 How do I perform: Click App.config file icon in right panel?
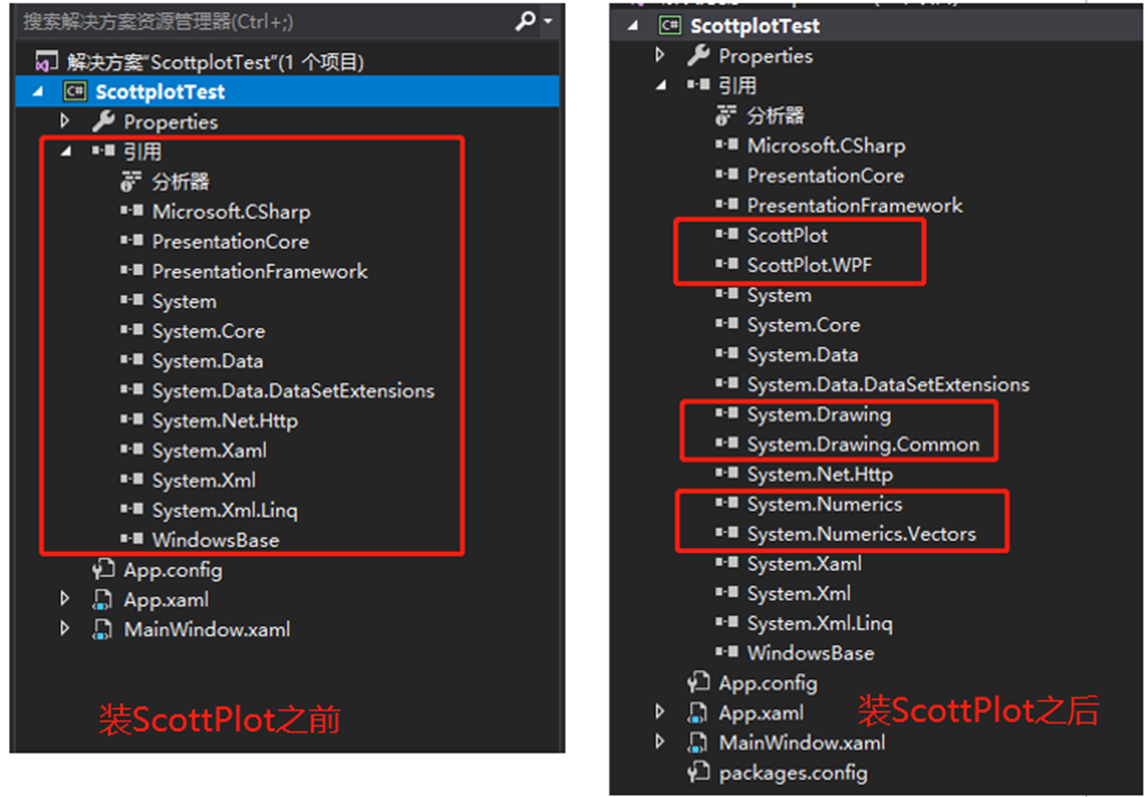point(698,682)
